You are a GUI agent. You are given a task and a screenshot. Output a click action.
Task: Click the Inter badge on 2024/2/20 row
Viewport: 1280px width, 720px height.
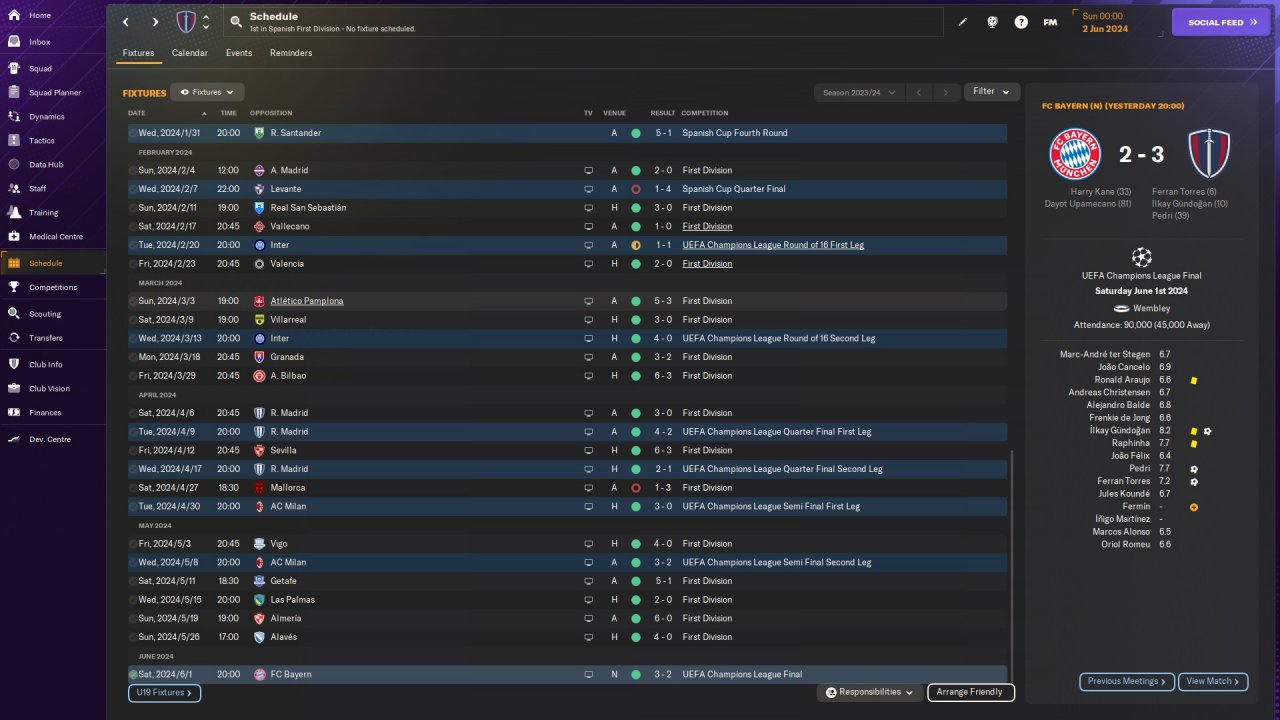pos(260,245)
